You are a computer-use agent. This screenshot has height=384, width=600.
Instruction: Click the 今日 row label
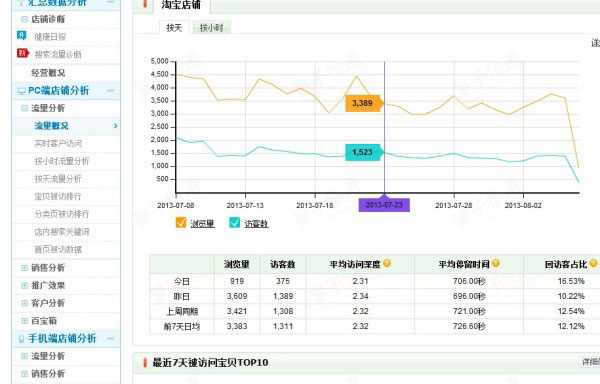pos(182,281)
